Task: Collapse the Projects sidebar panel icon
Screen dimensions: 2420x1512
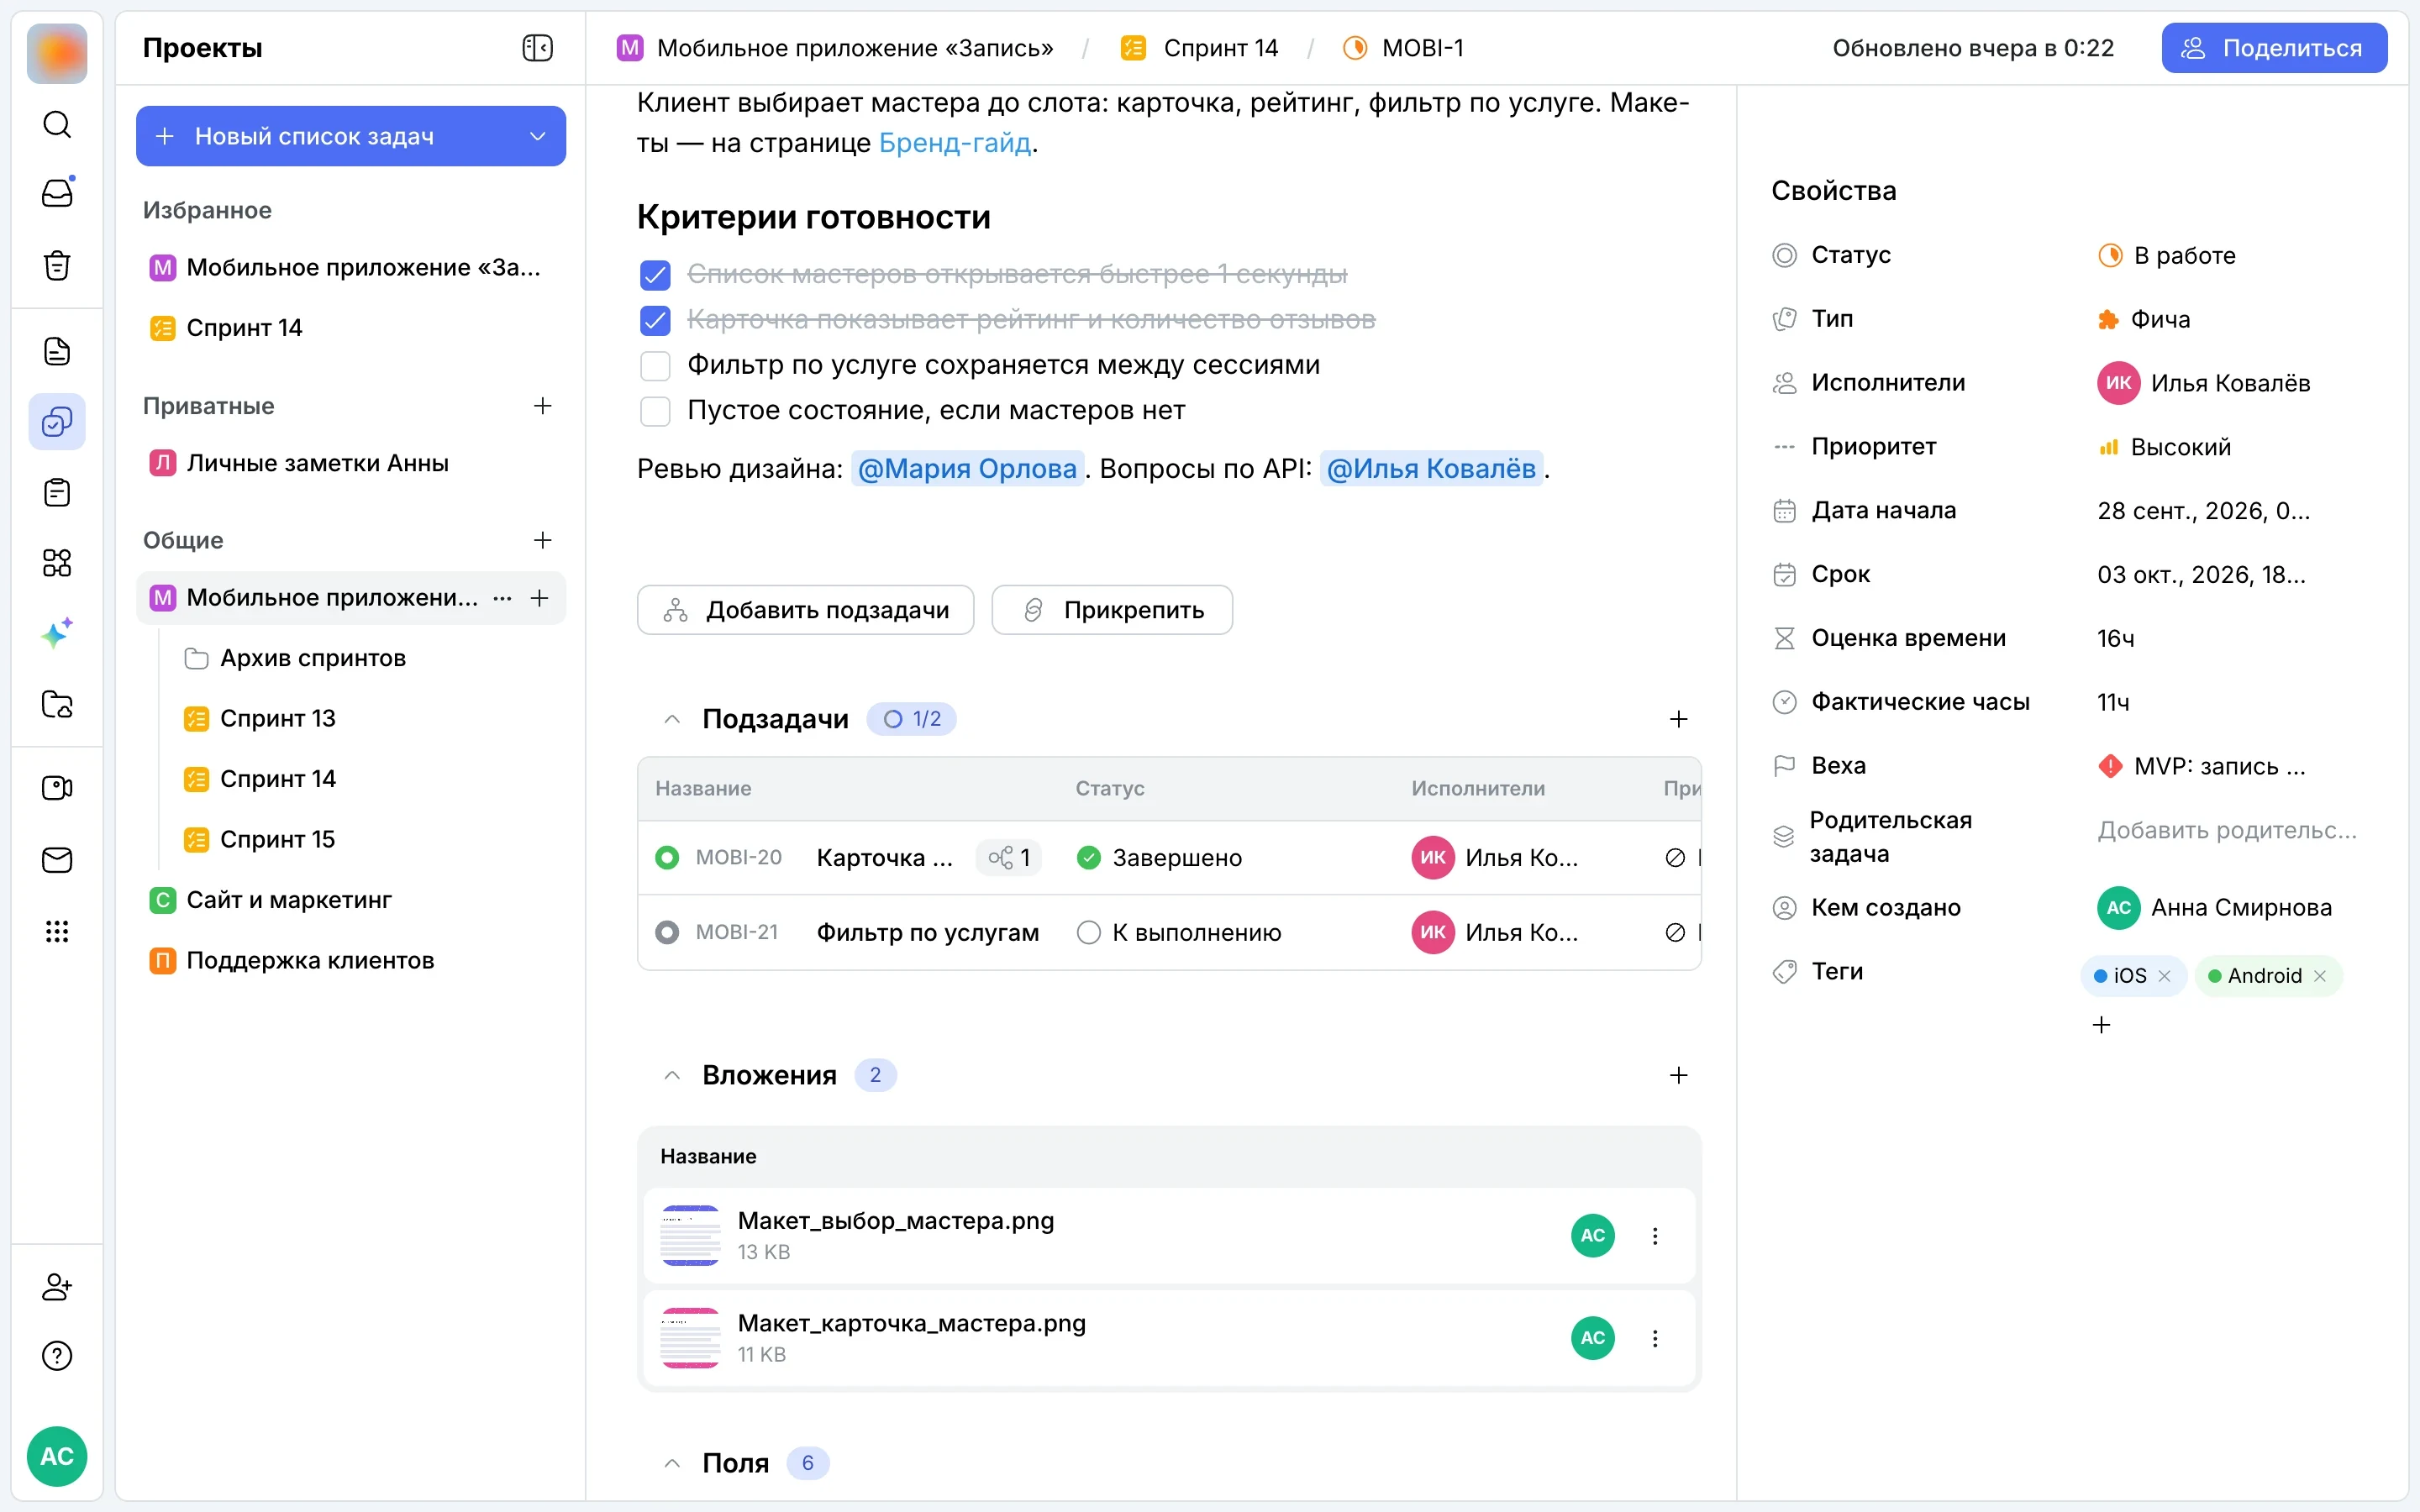Action: [537, 48]
